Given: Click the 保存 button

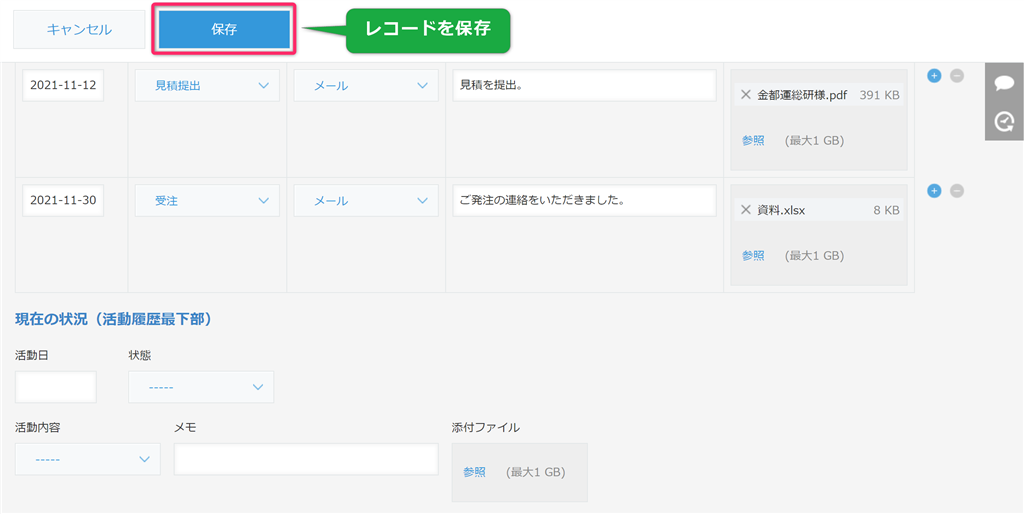Looking at the screenshot, I should pos(224,30).
